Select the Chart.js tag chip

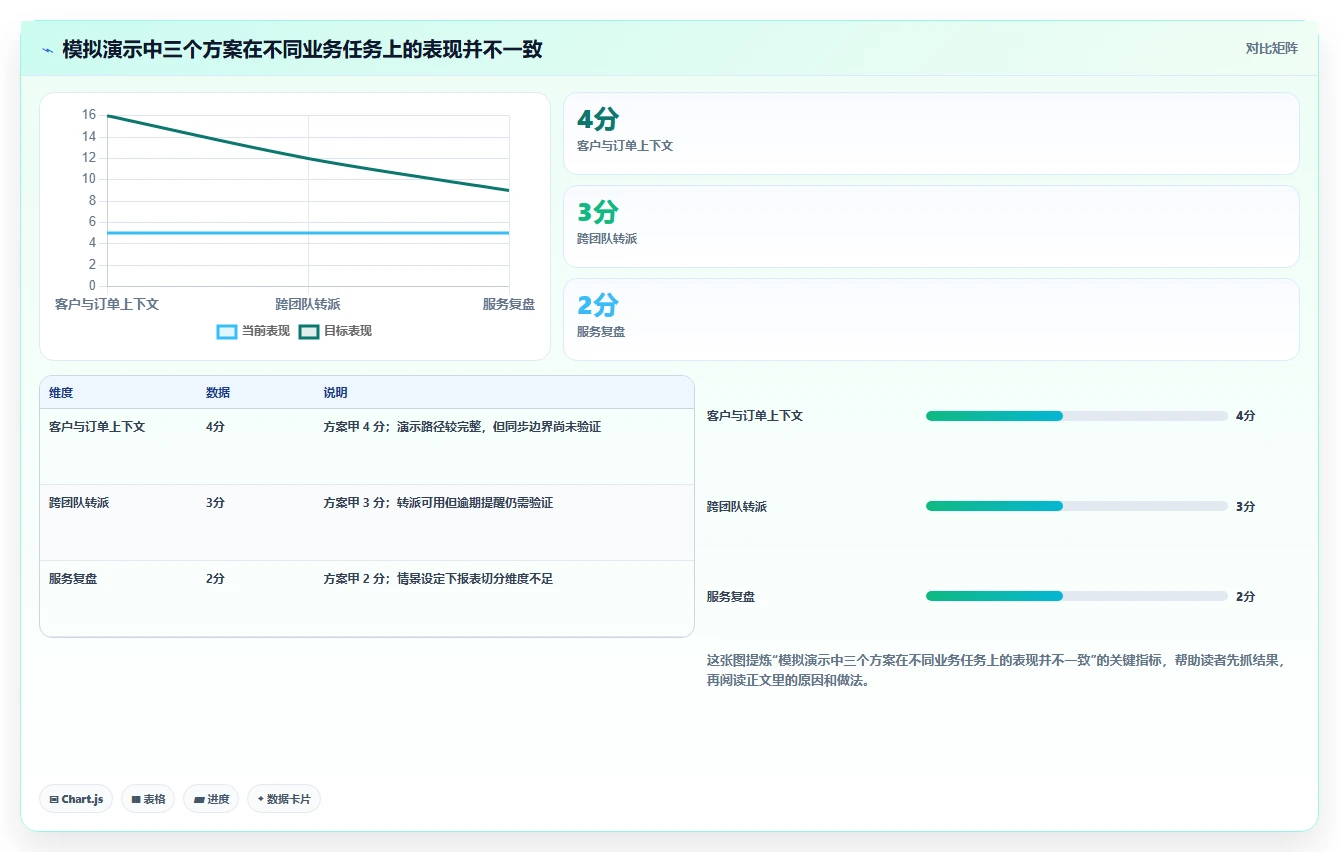click(x=76, y=799)
